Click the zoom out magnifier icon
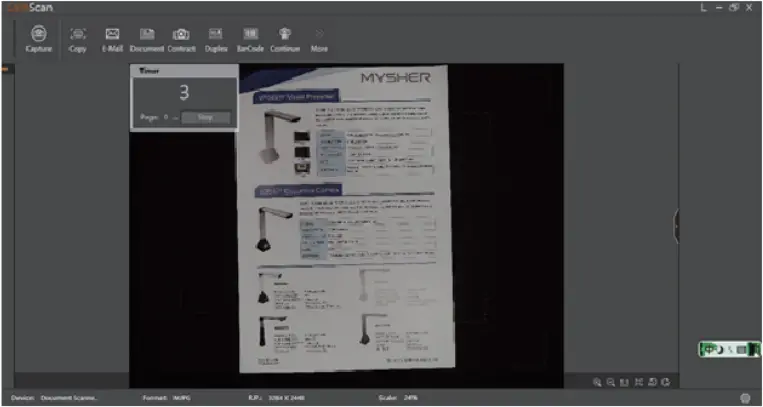763x407 pixels. coord(611,382)
